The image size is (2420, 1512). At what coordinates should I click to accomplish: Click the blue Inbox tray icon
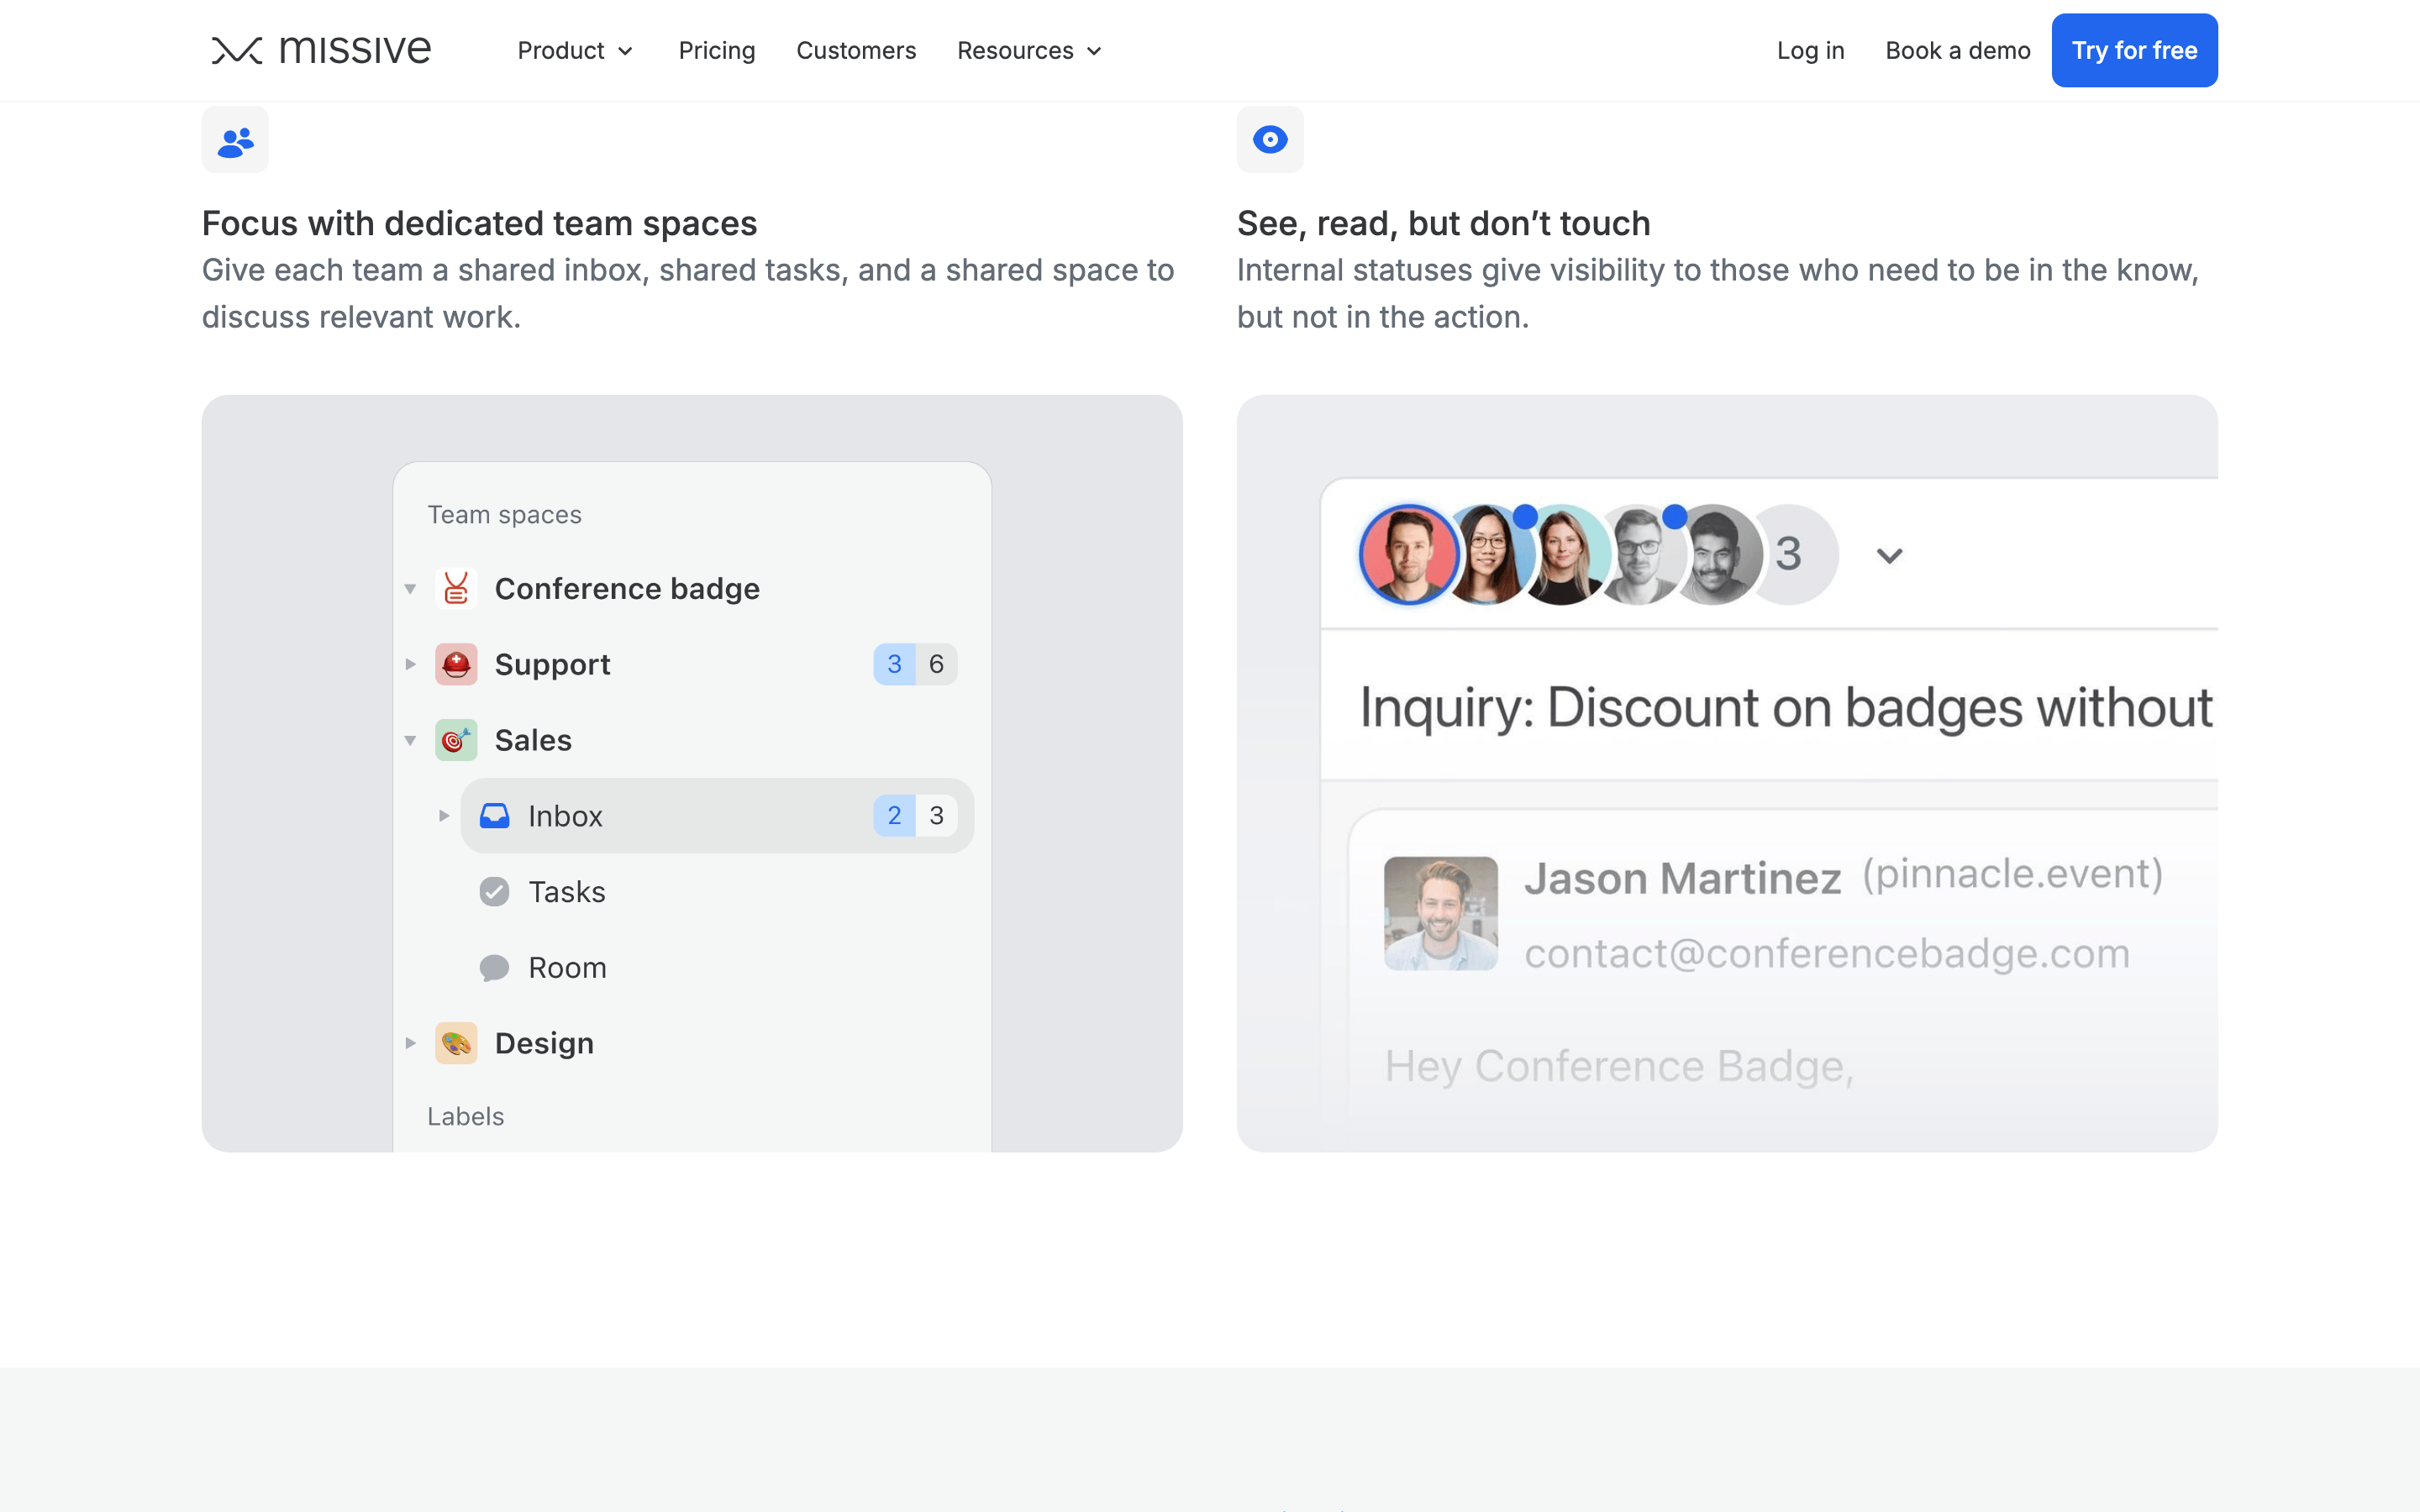pos(494,816)
